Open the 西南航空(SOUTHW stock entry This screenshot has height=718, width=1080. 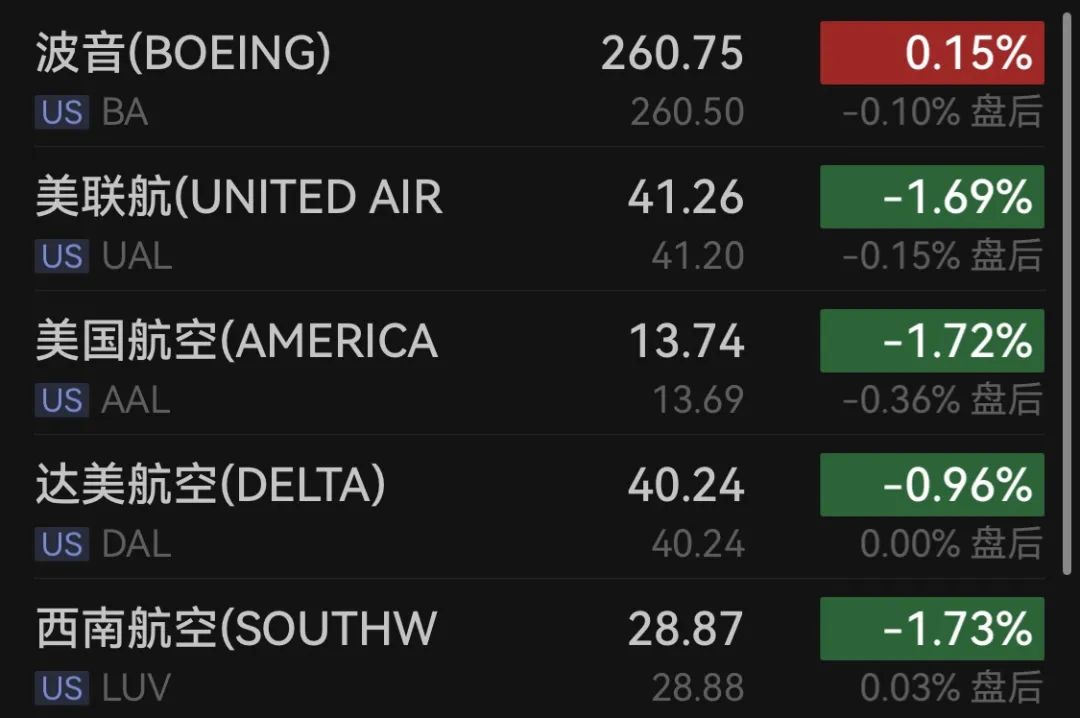[539, 648]
